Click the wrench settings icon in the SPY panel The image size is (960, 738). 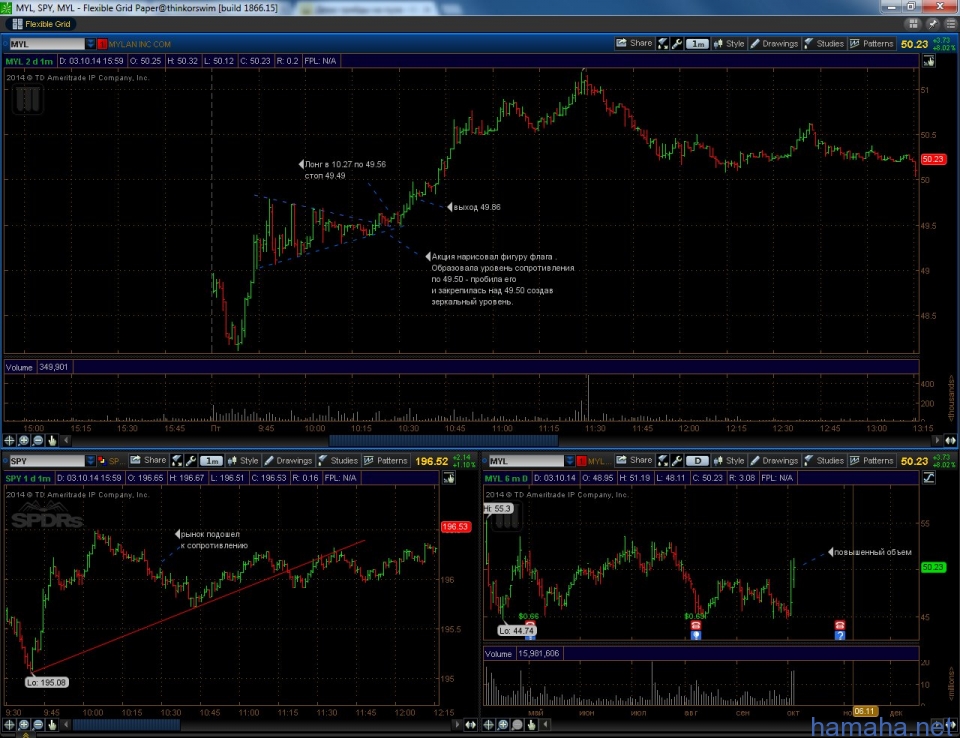[x=191, y=461]
